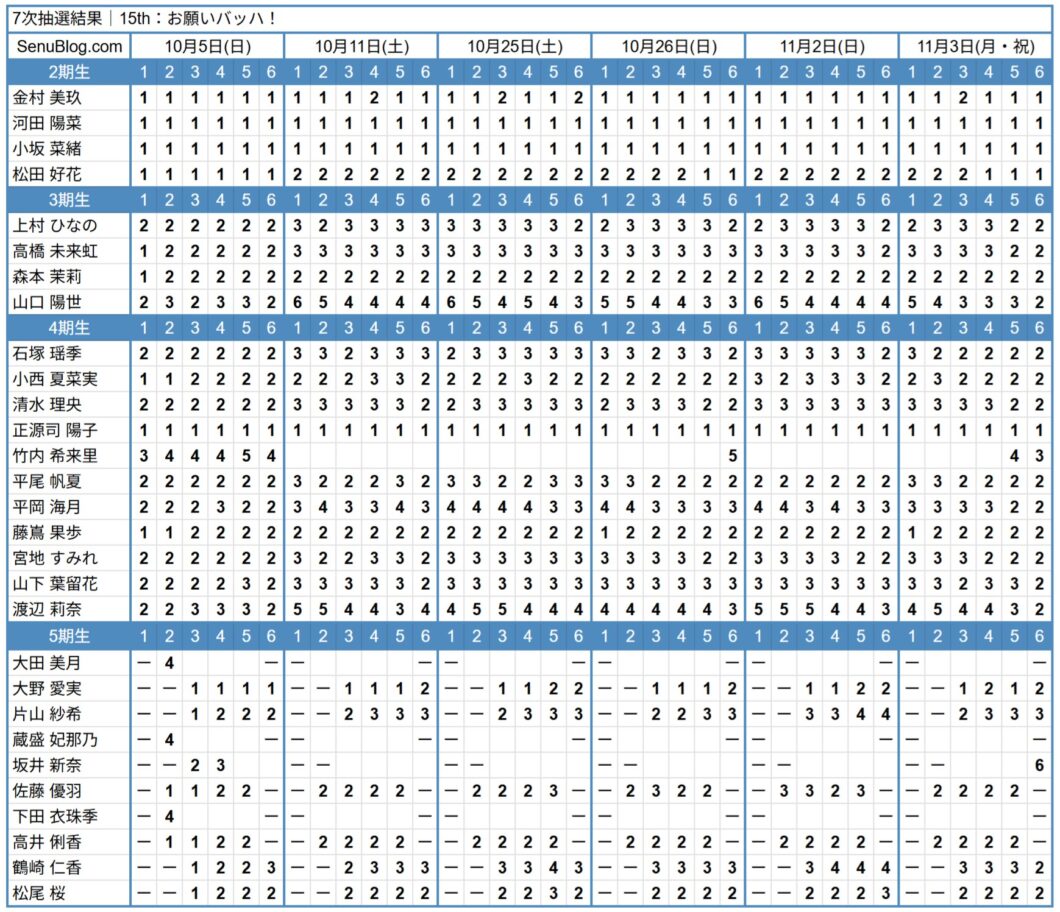1060x912 pixels.
Task: Click the 5 in 竹内 希来里's 10月26日 columns
Action: coord(732,456)
